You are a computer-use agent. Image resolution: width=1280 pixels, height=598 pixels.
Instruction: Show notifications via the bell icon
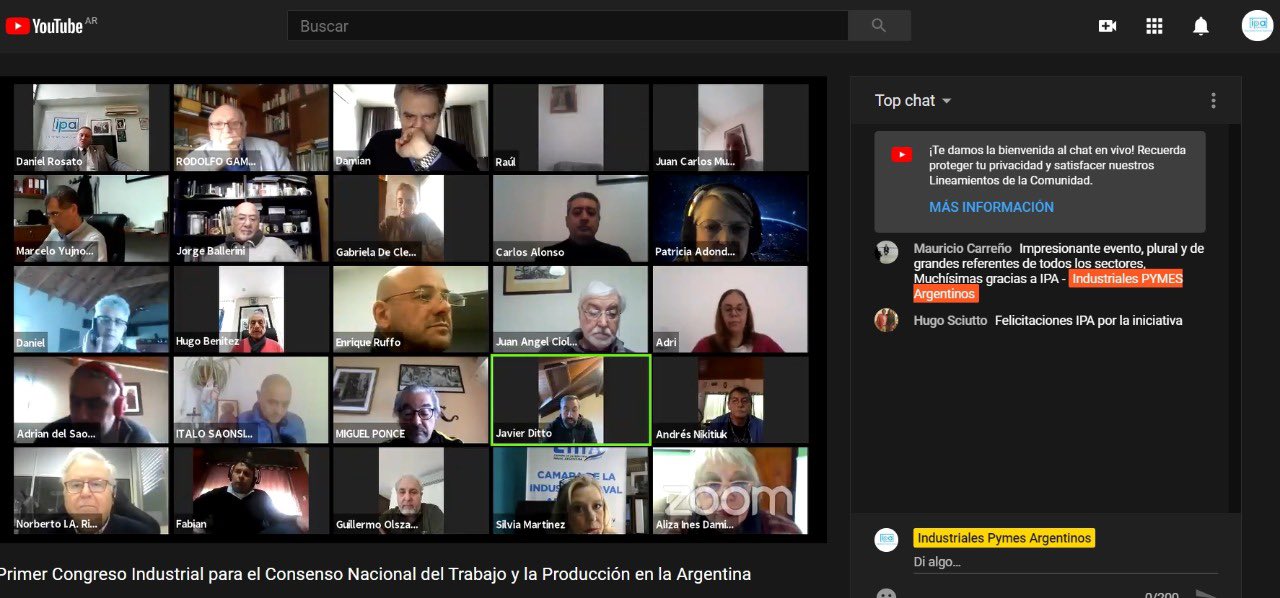coord(1201,26)
